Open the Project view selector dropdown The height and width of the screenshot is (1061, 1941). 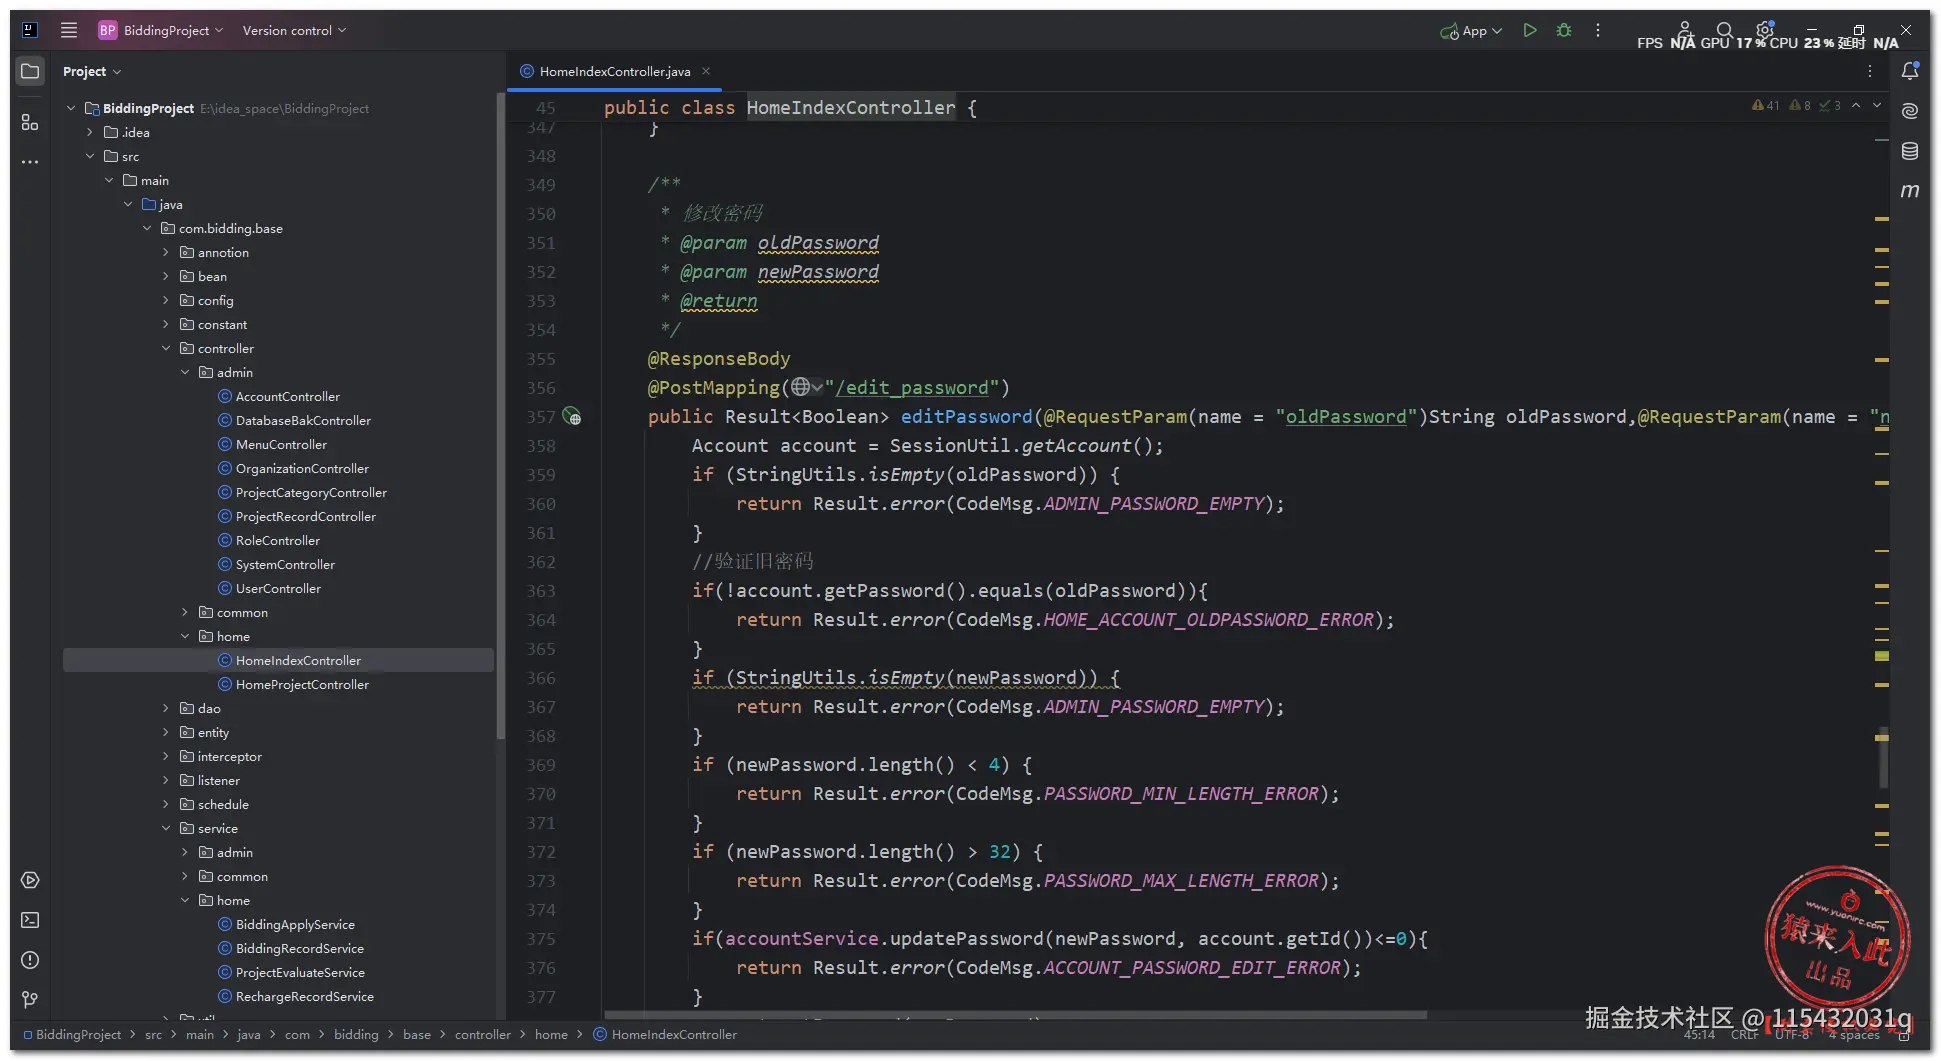coord(92,71)
